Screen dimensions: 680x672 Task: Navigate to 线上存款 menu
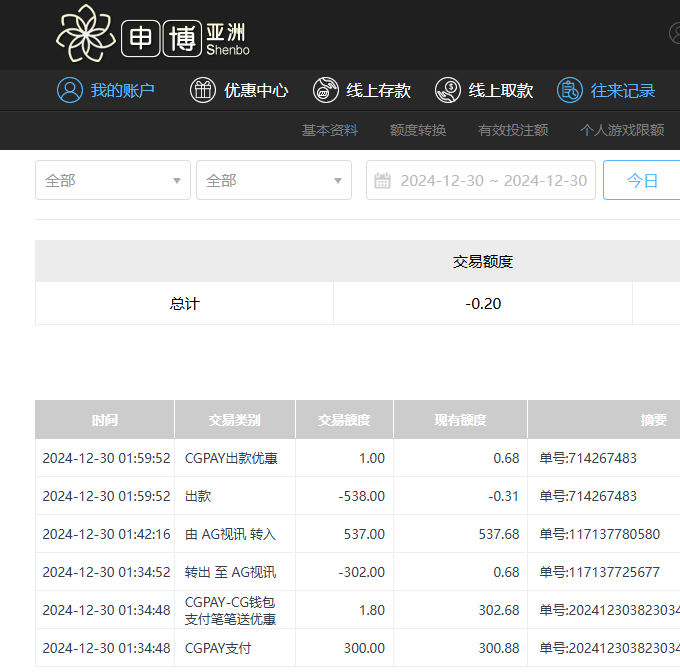(378, 90)
